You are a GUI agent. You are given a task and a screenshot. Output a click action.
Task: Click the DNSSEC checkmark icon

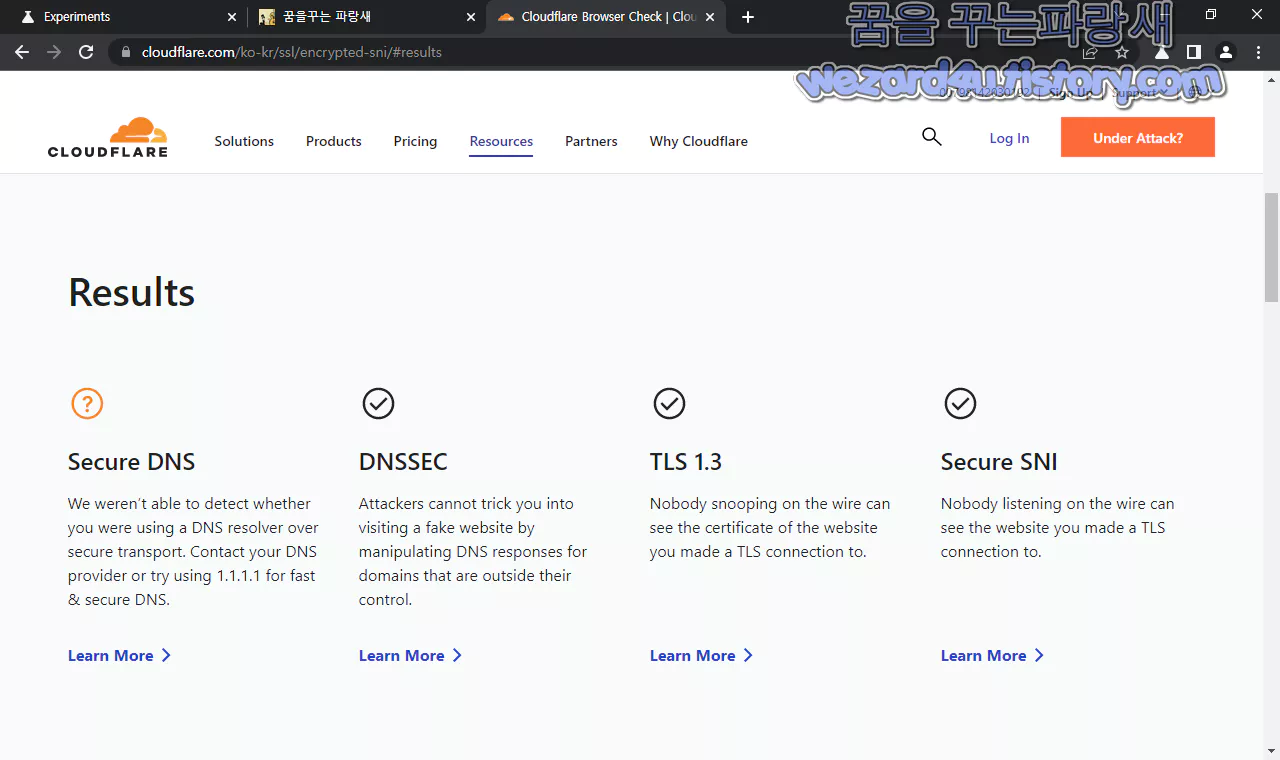point(378,404)
